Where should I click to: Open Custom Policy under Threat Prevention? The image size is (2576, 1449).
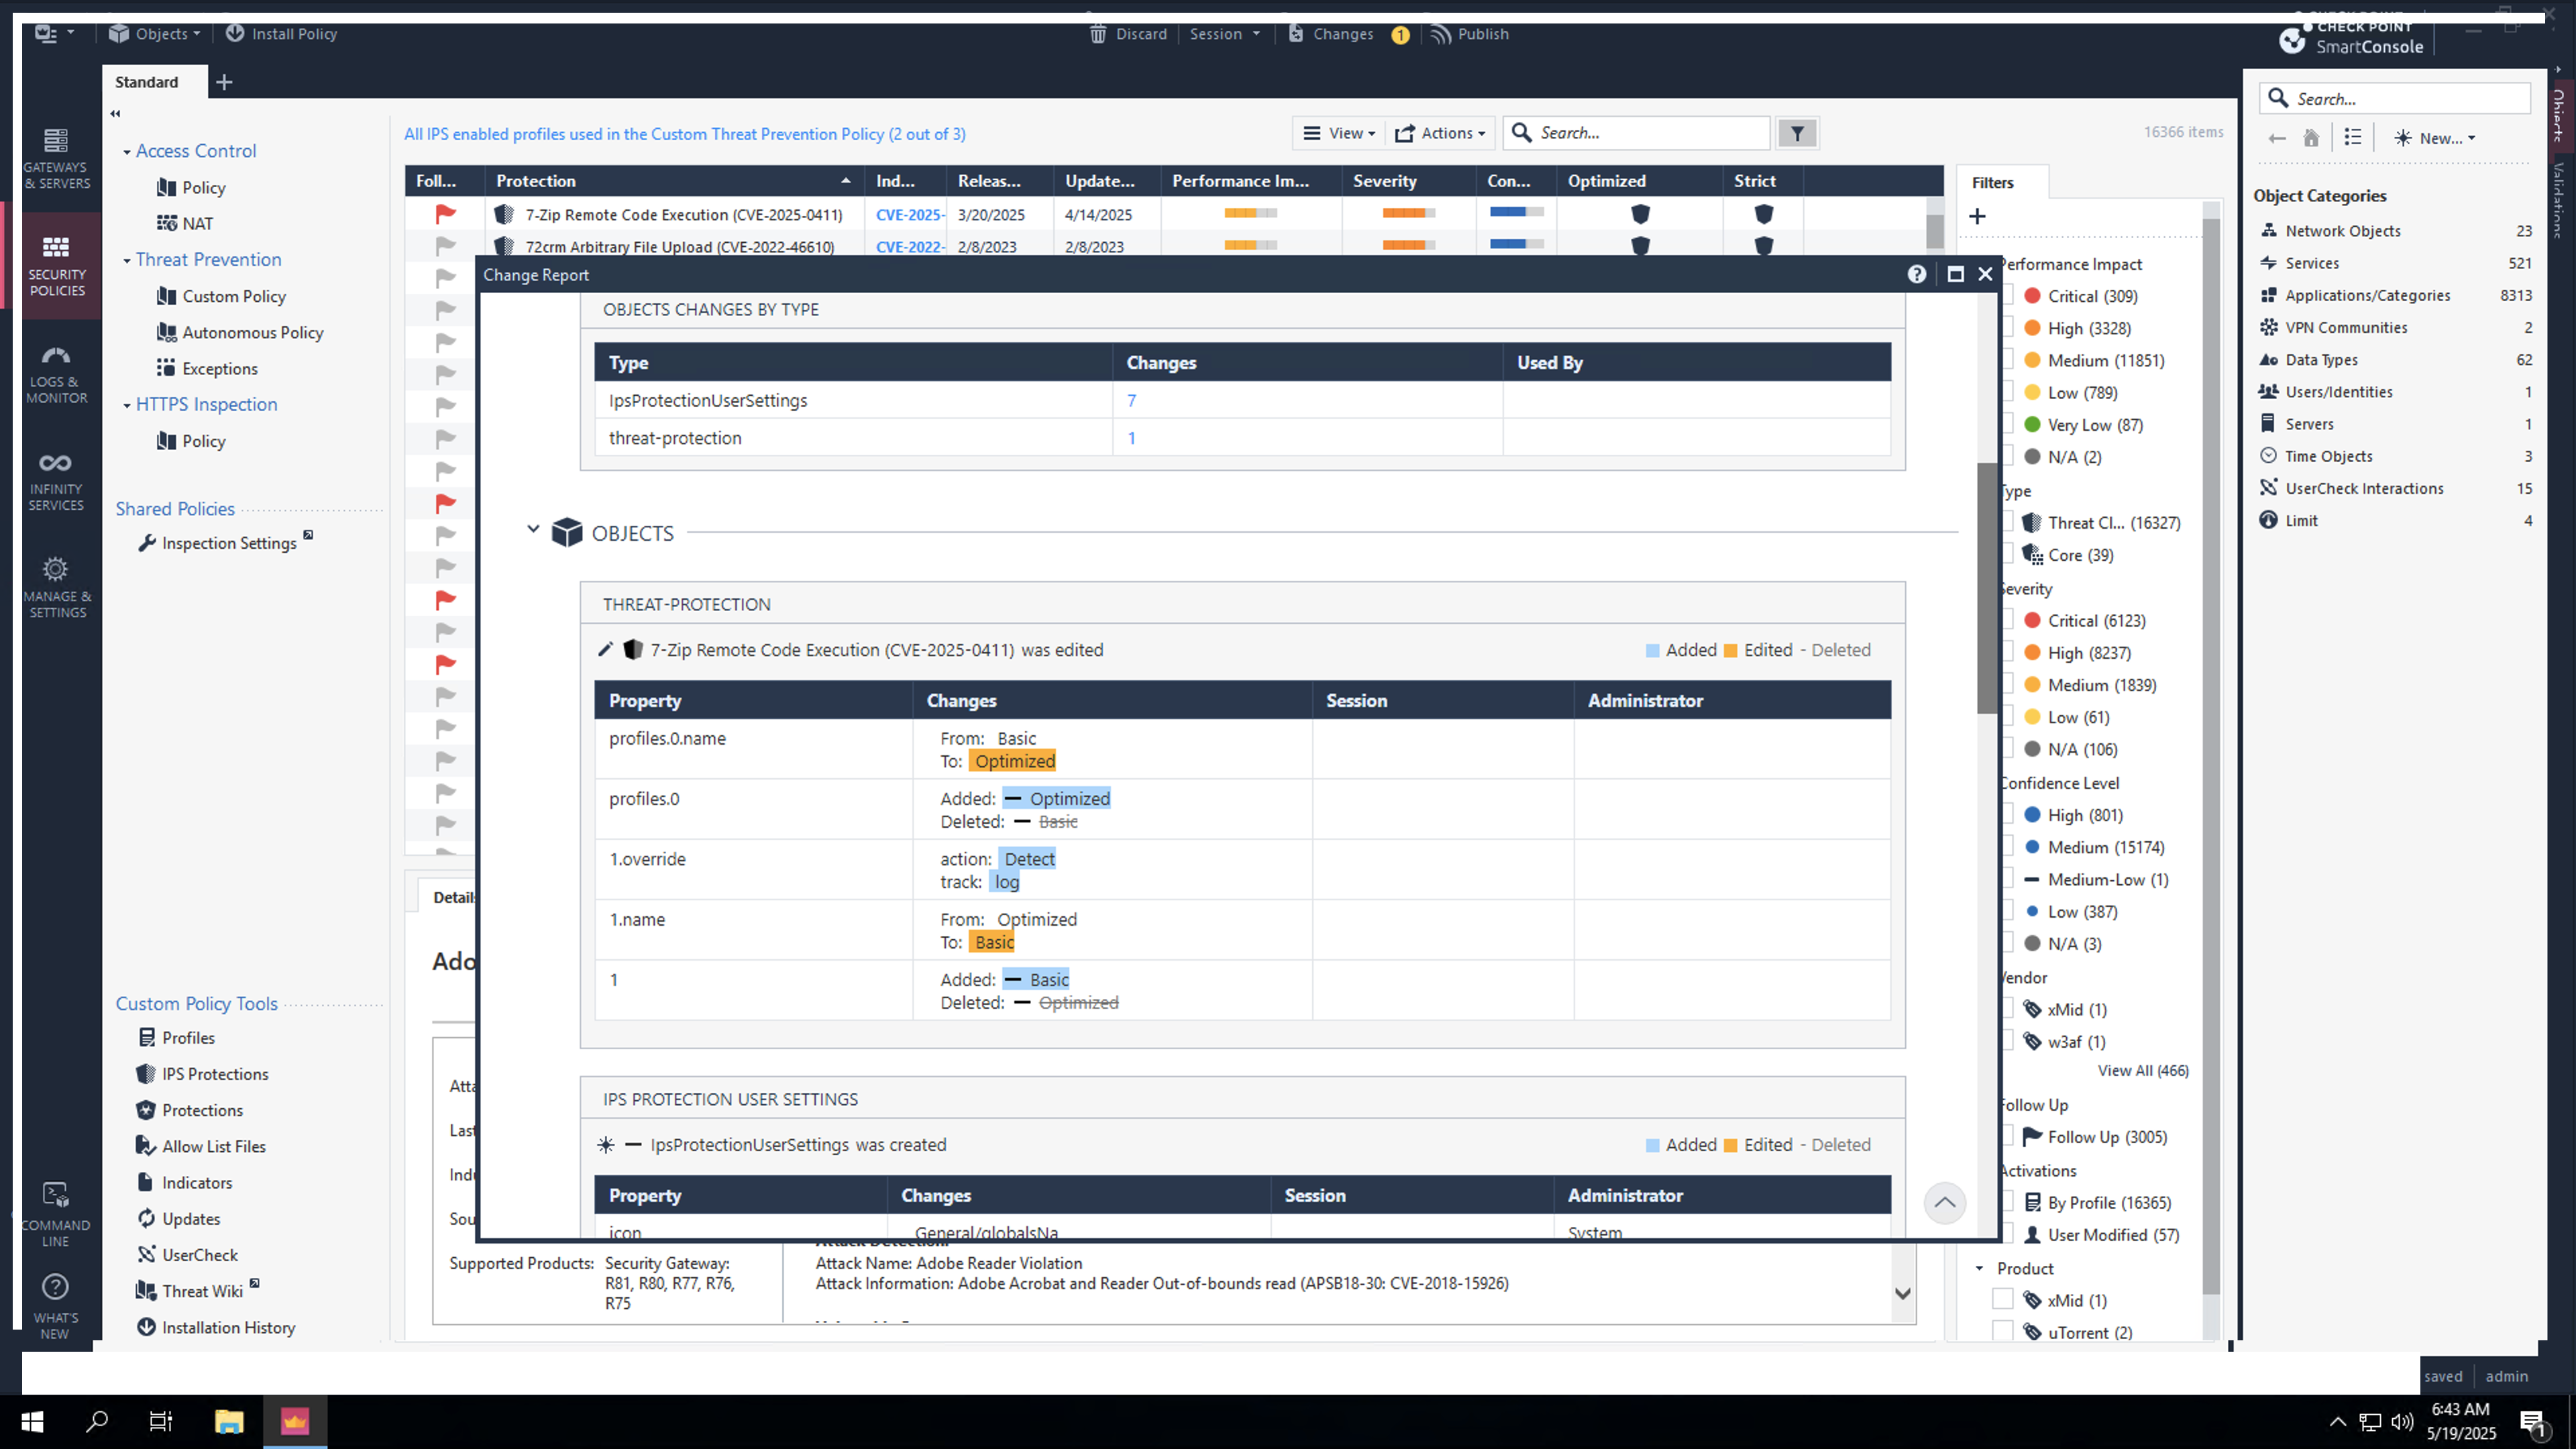[x=234, y=296]
